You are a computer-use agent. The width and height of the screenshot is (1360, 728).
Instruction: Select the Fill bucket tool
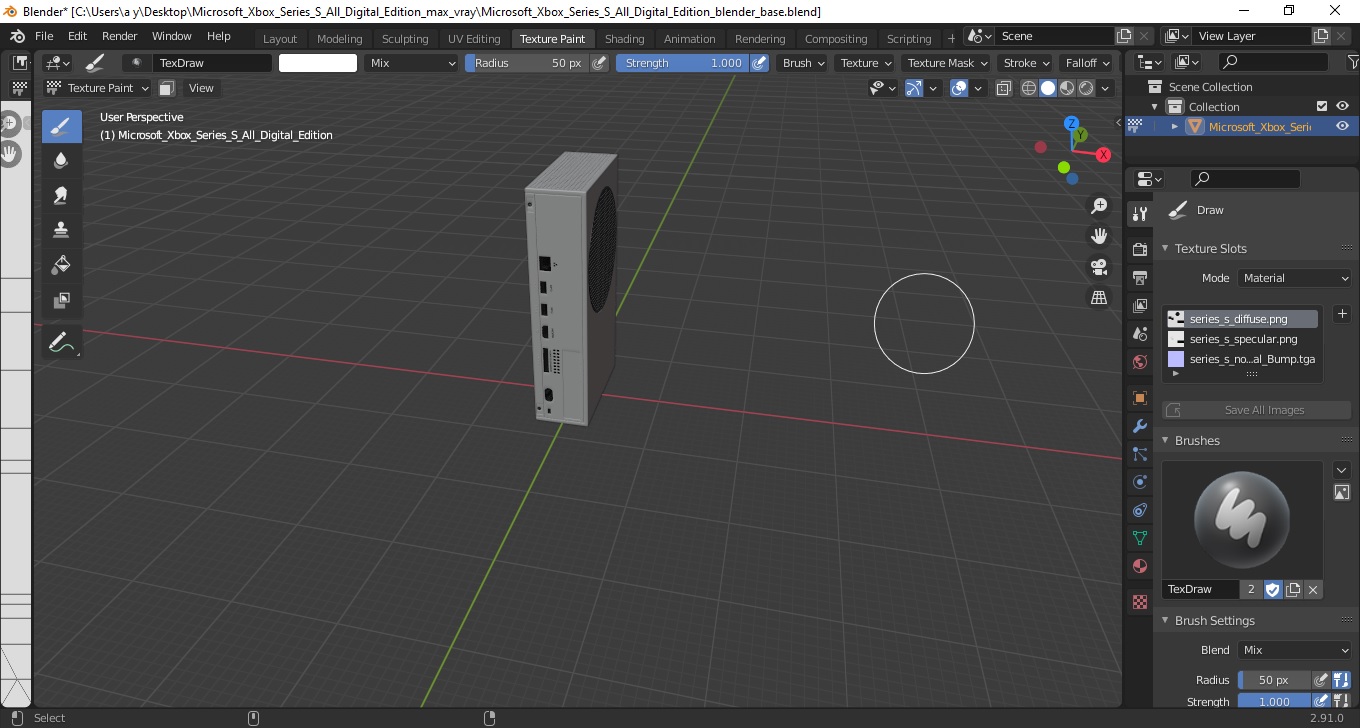[x=61, y=265]
